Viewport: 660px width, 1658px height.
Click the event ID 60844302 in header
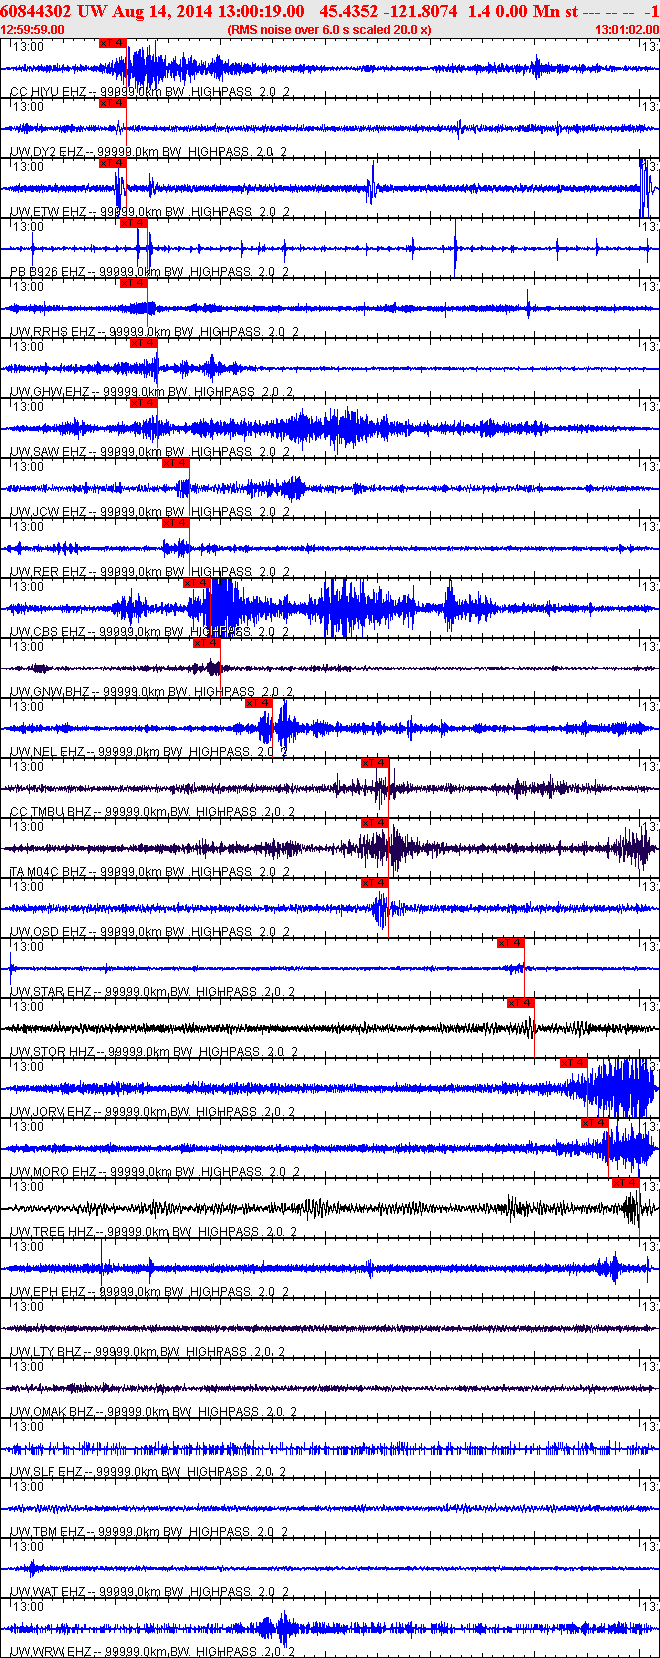35,12
